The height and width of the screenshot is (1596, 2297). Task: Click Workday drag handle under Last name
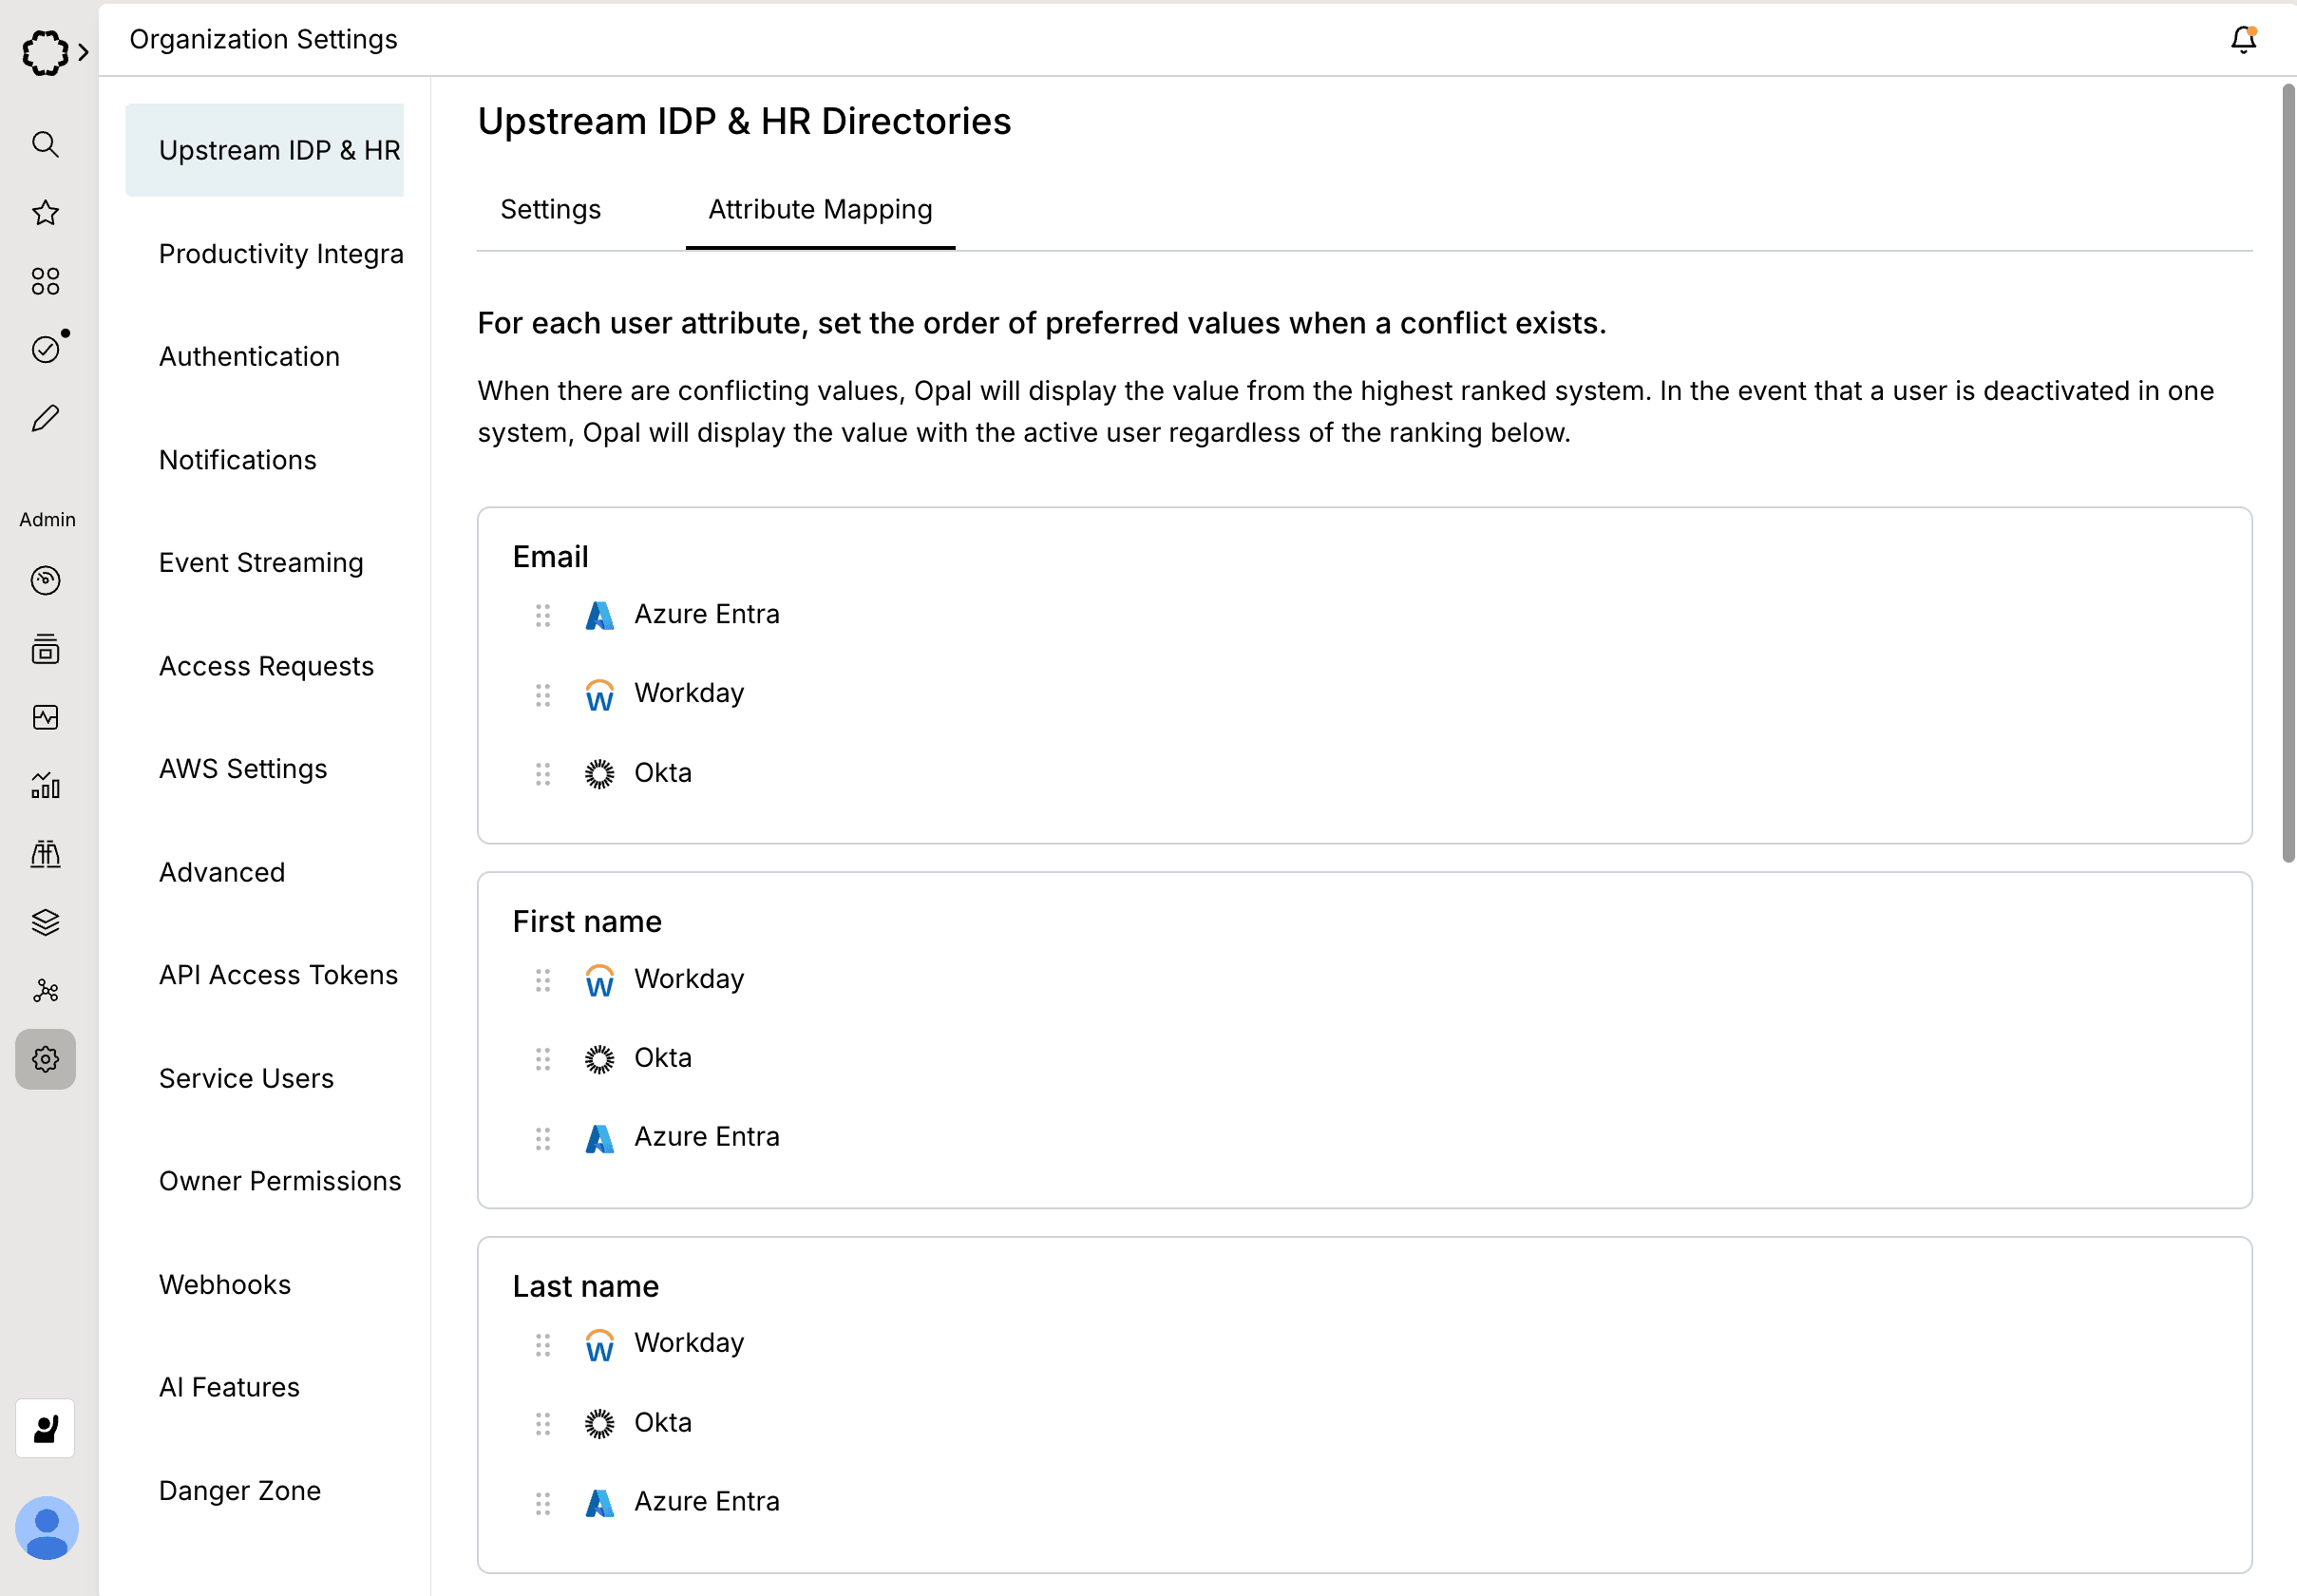point(543,1344)
